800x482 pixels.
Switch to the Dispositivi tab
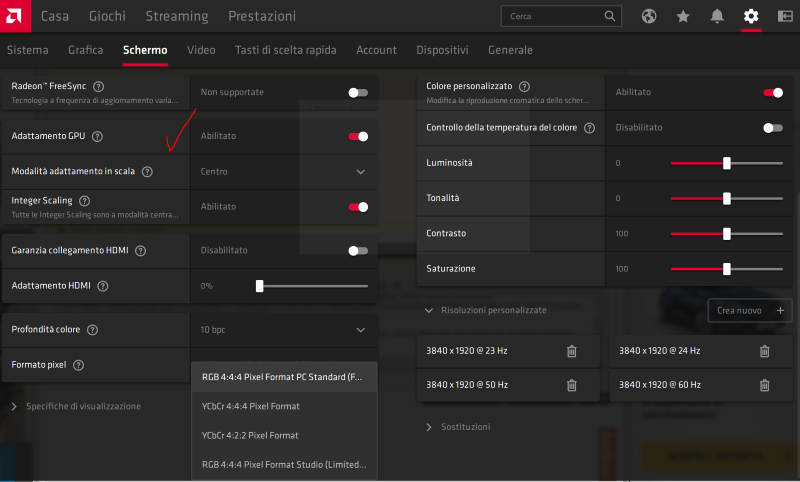(442, 50)
